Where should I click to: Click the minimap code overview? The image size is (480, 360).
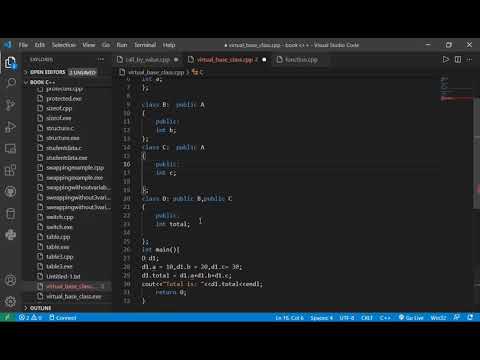pos(456,89)
